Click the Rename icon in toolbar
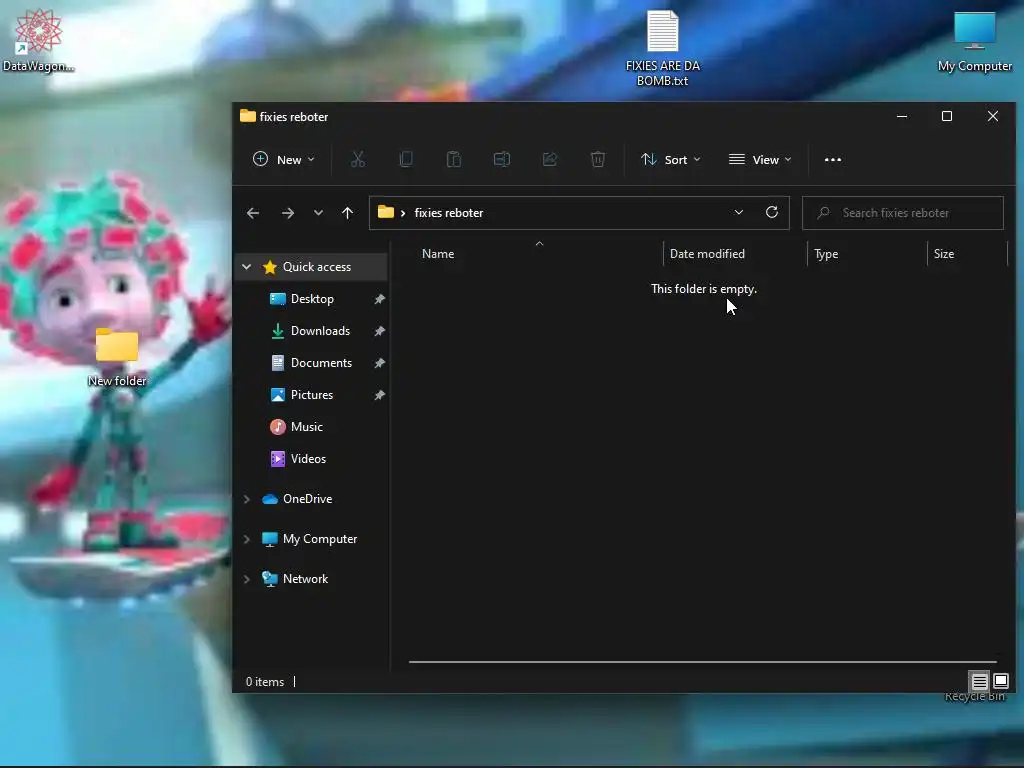 point(502,159)
